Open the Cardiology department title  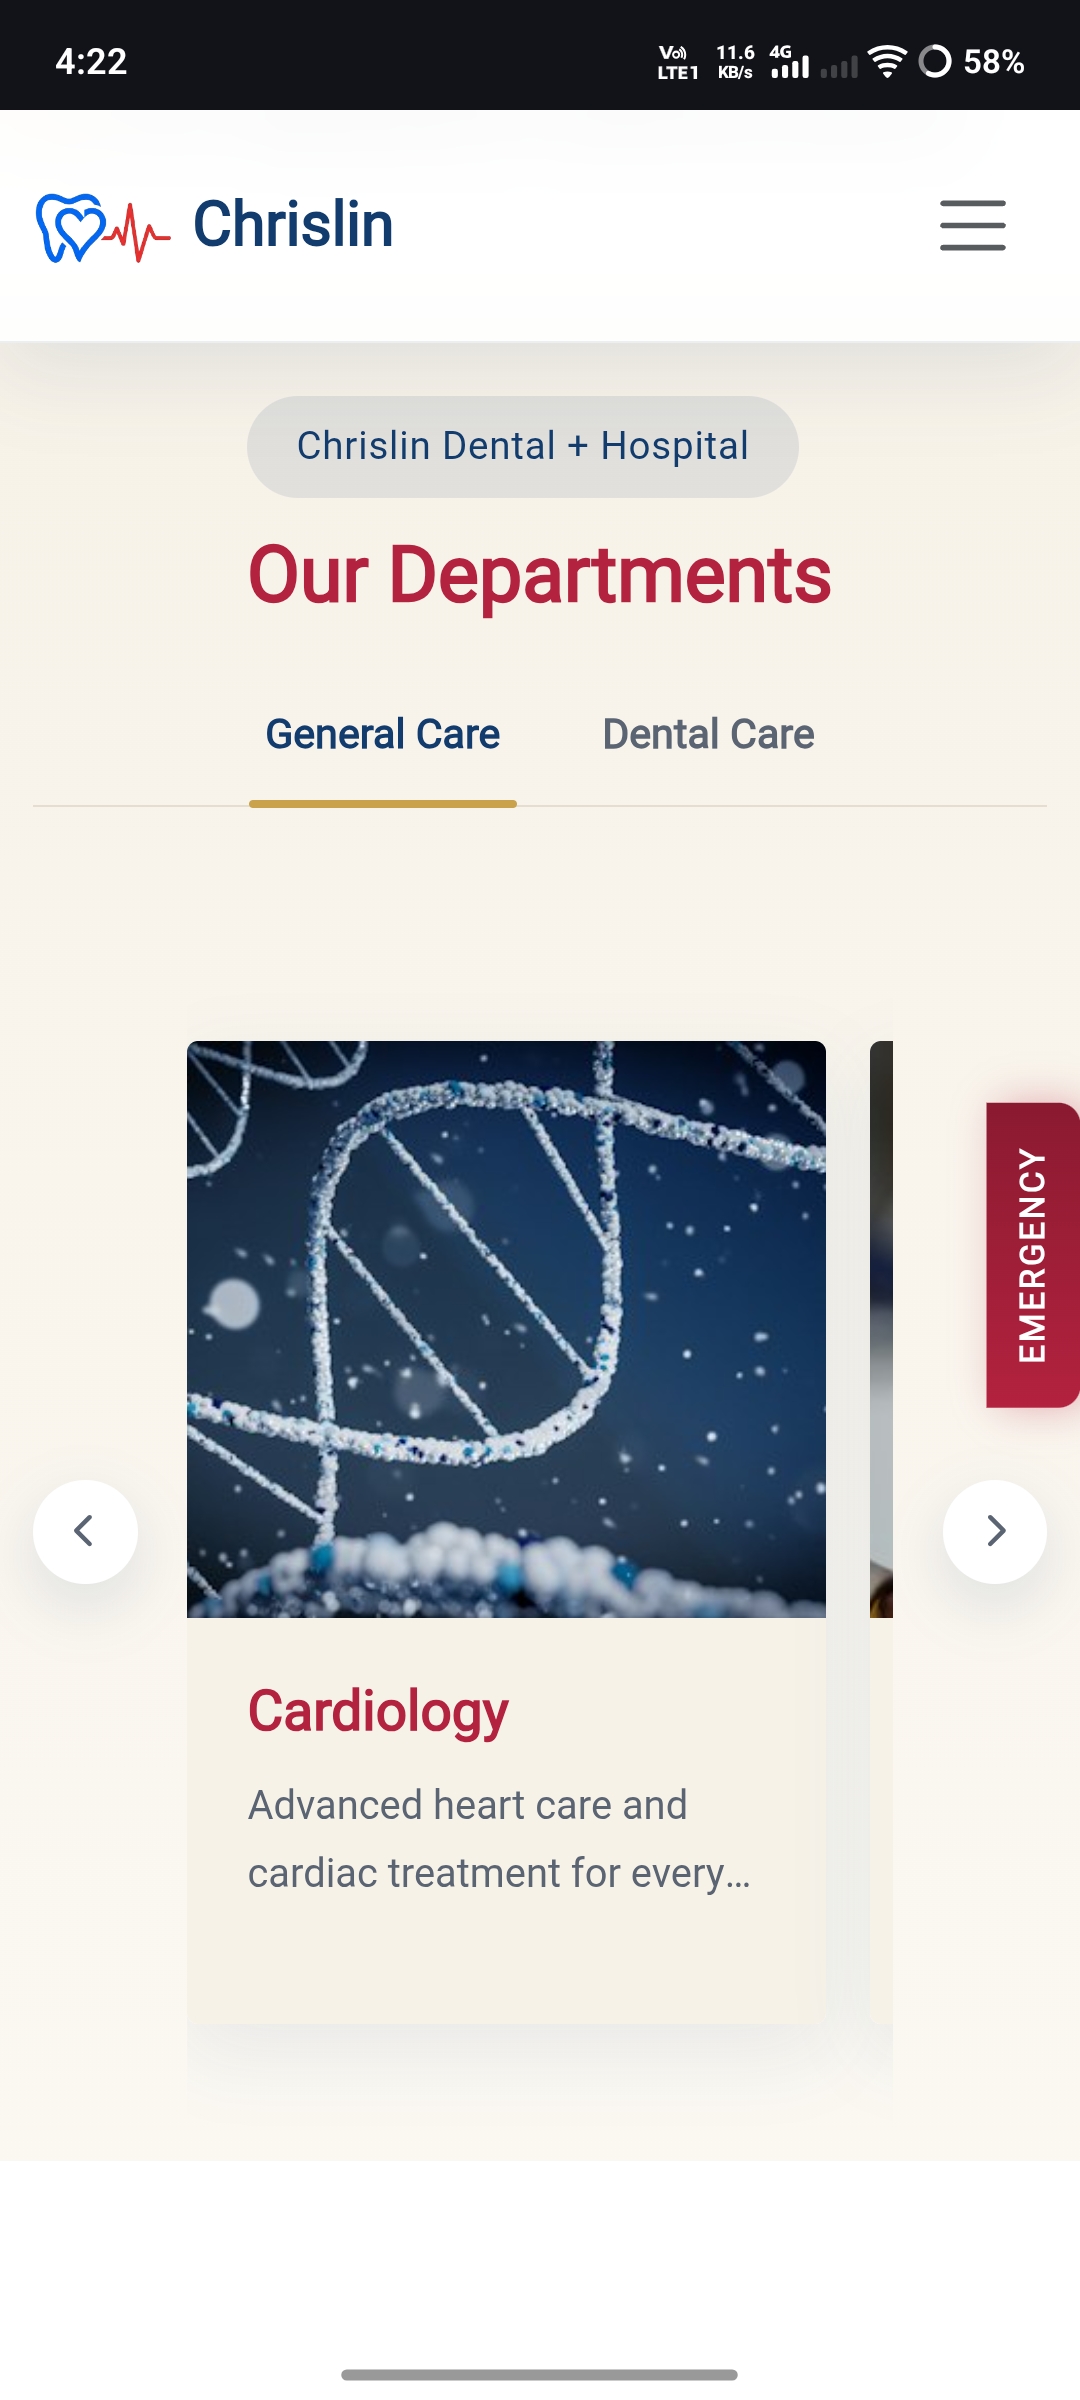point(378,1711)
